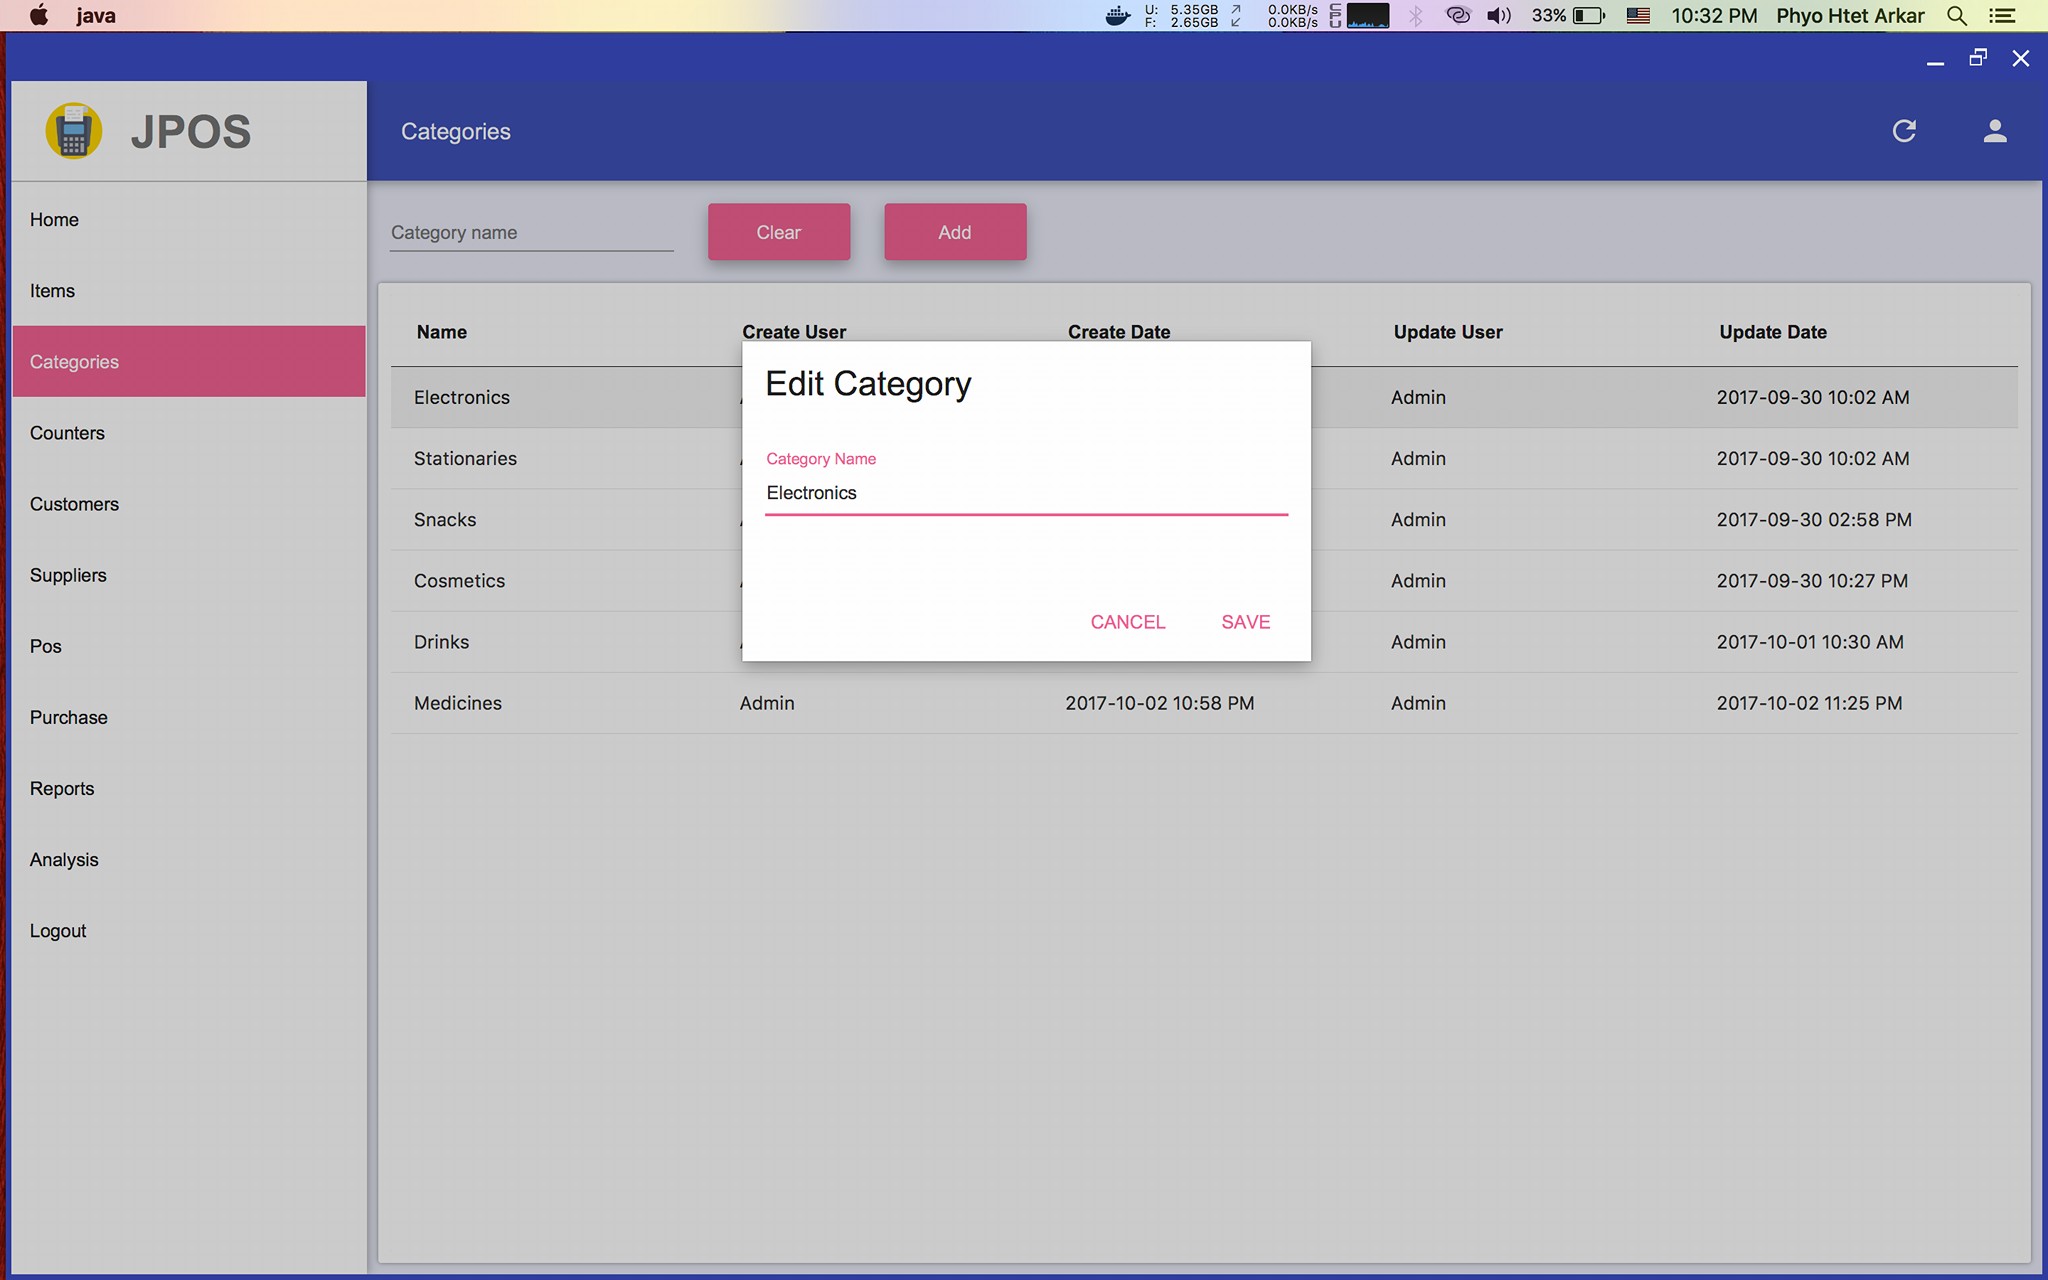The image size is (2048, 1280).
Task: Click the volume speaker icon
Action: click(x=1498, y=16)
